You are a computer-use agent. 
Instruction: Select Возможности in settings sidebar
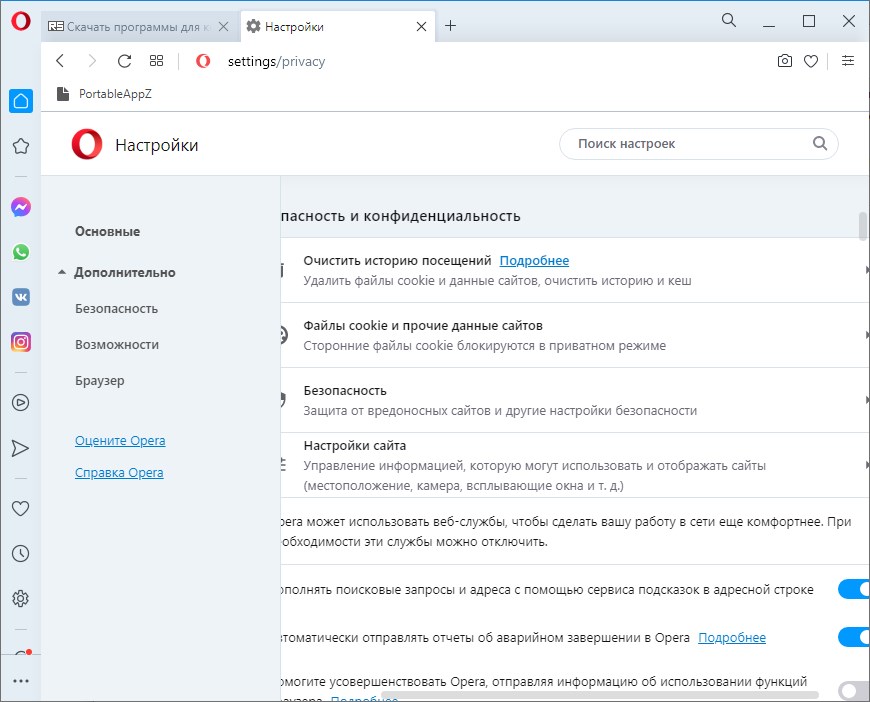(x=117, y=345)
